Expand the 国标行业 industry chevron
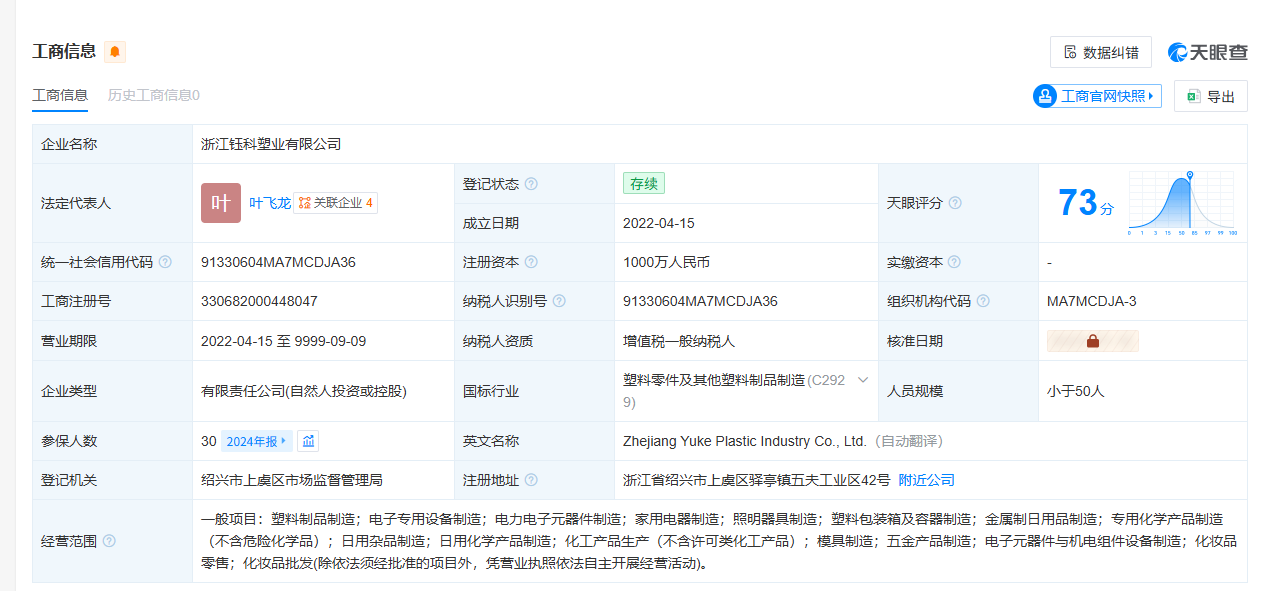The height and width of the screenshot is (591, 1263). (862, 381)
